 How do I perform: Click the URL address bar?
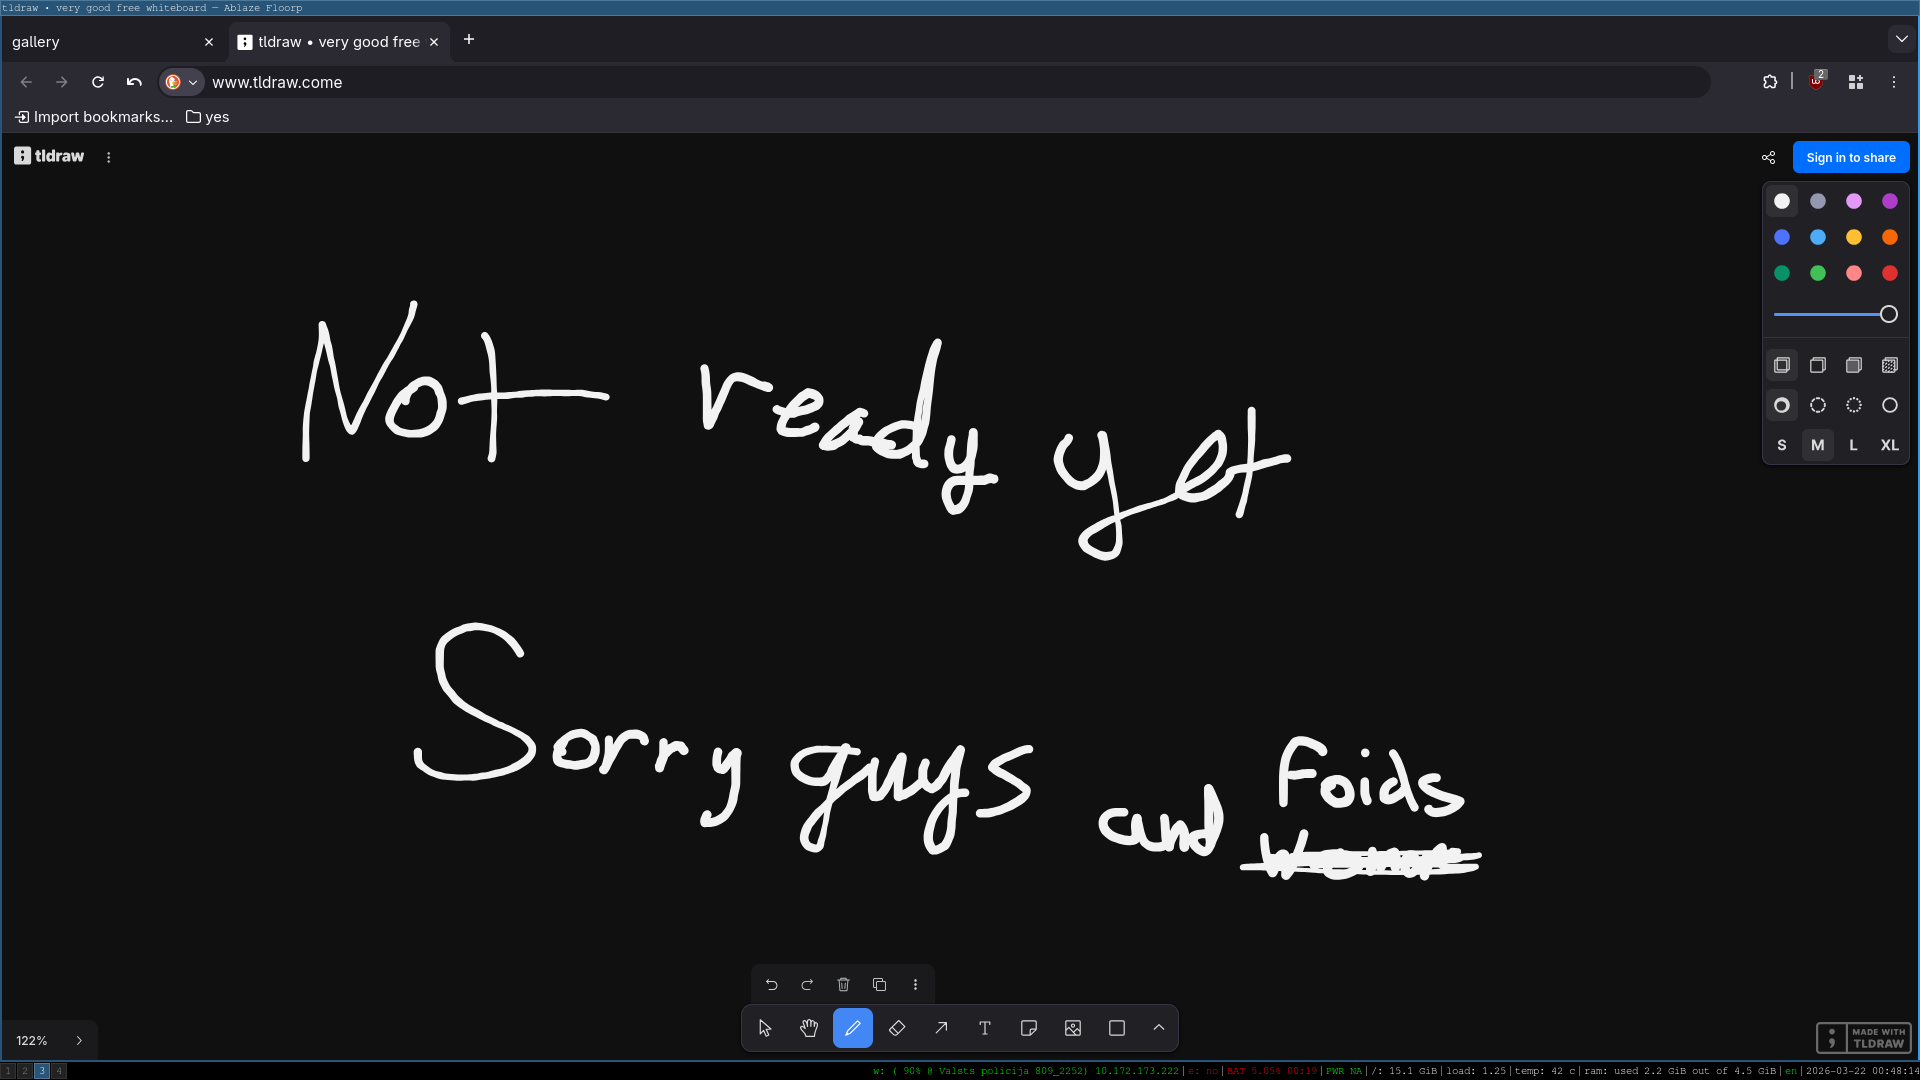[x=900, y=82]
